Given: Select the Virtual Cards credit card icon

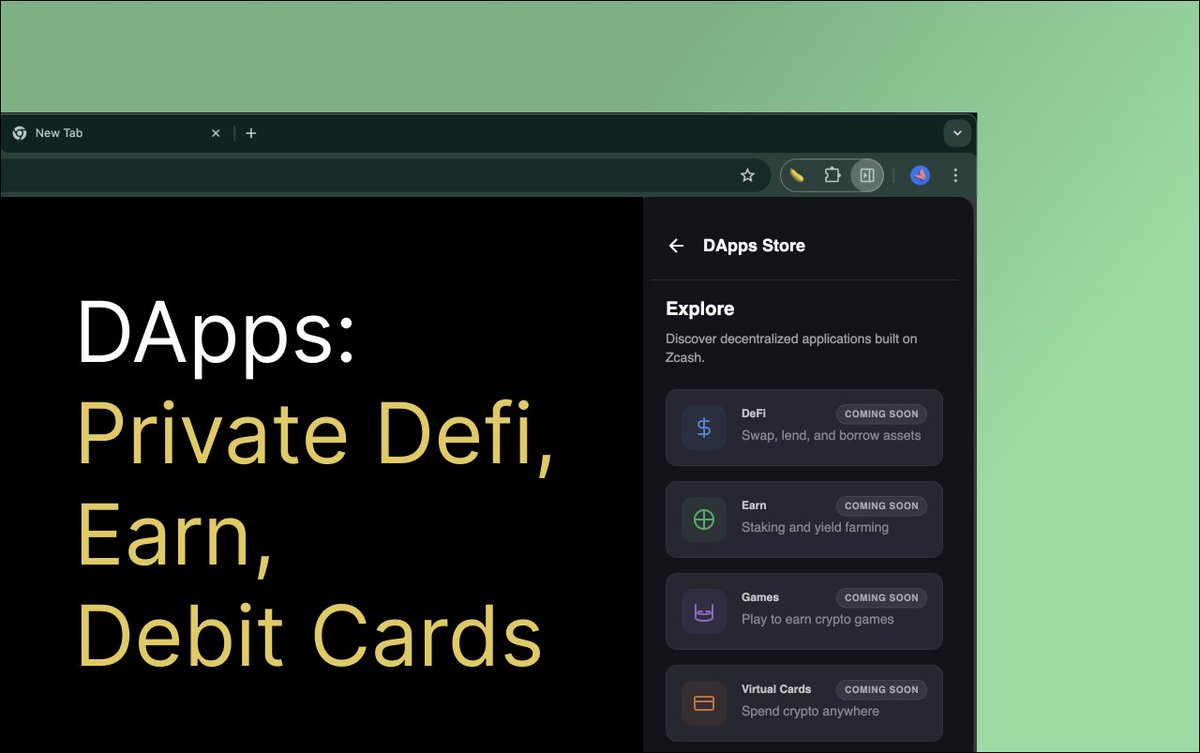Looking at the screenshot, I should [704, 704].
